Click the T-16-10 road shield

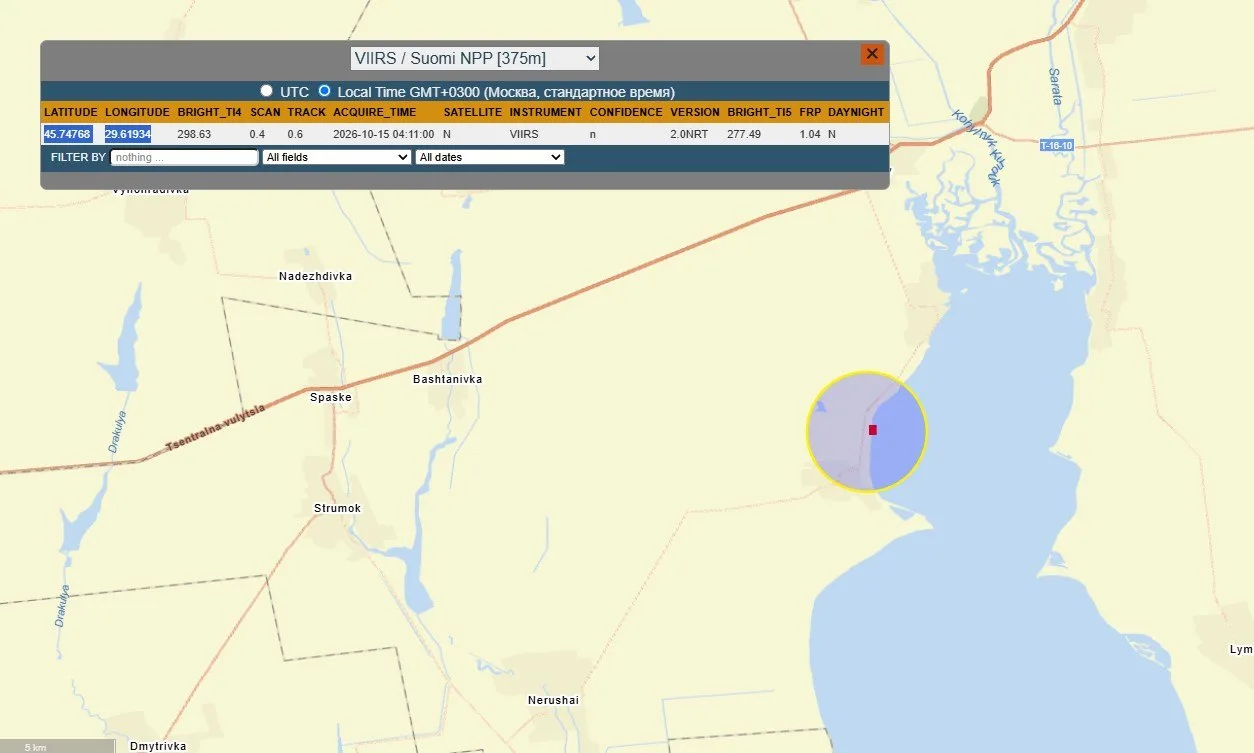tap(1056, 146)
